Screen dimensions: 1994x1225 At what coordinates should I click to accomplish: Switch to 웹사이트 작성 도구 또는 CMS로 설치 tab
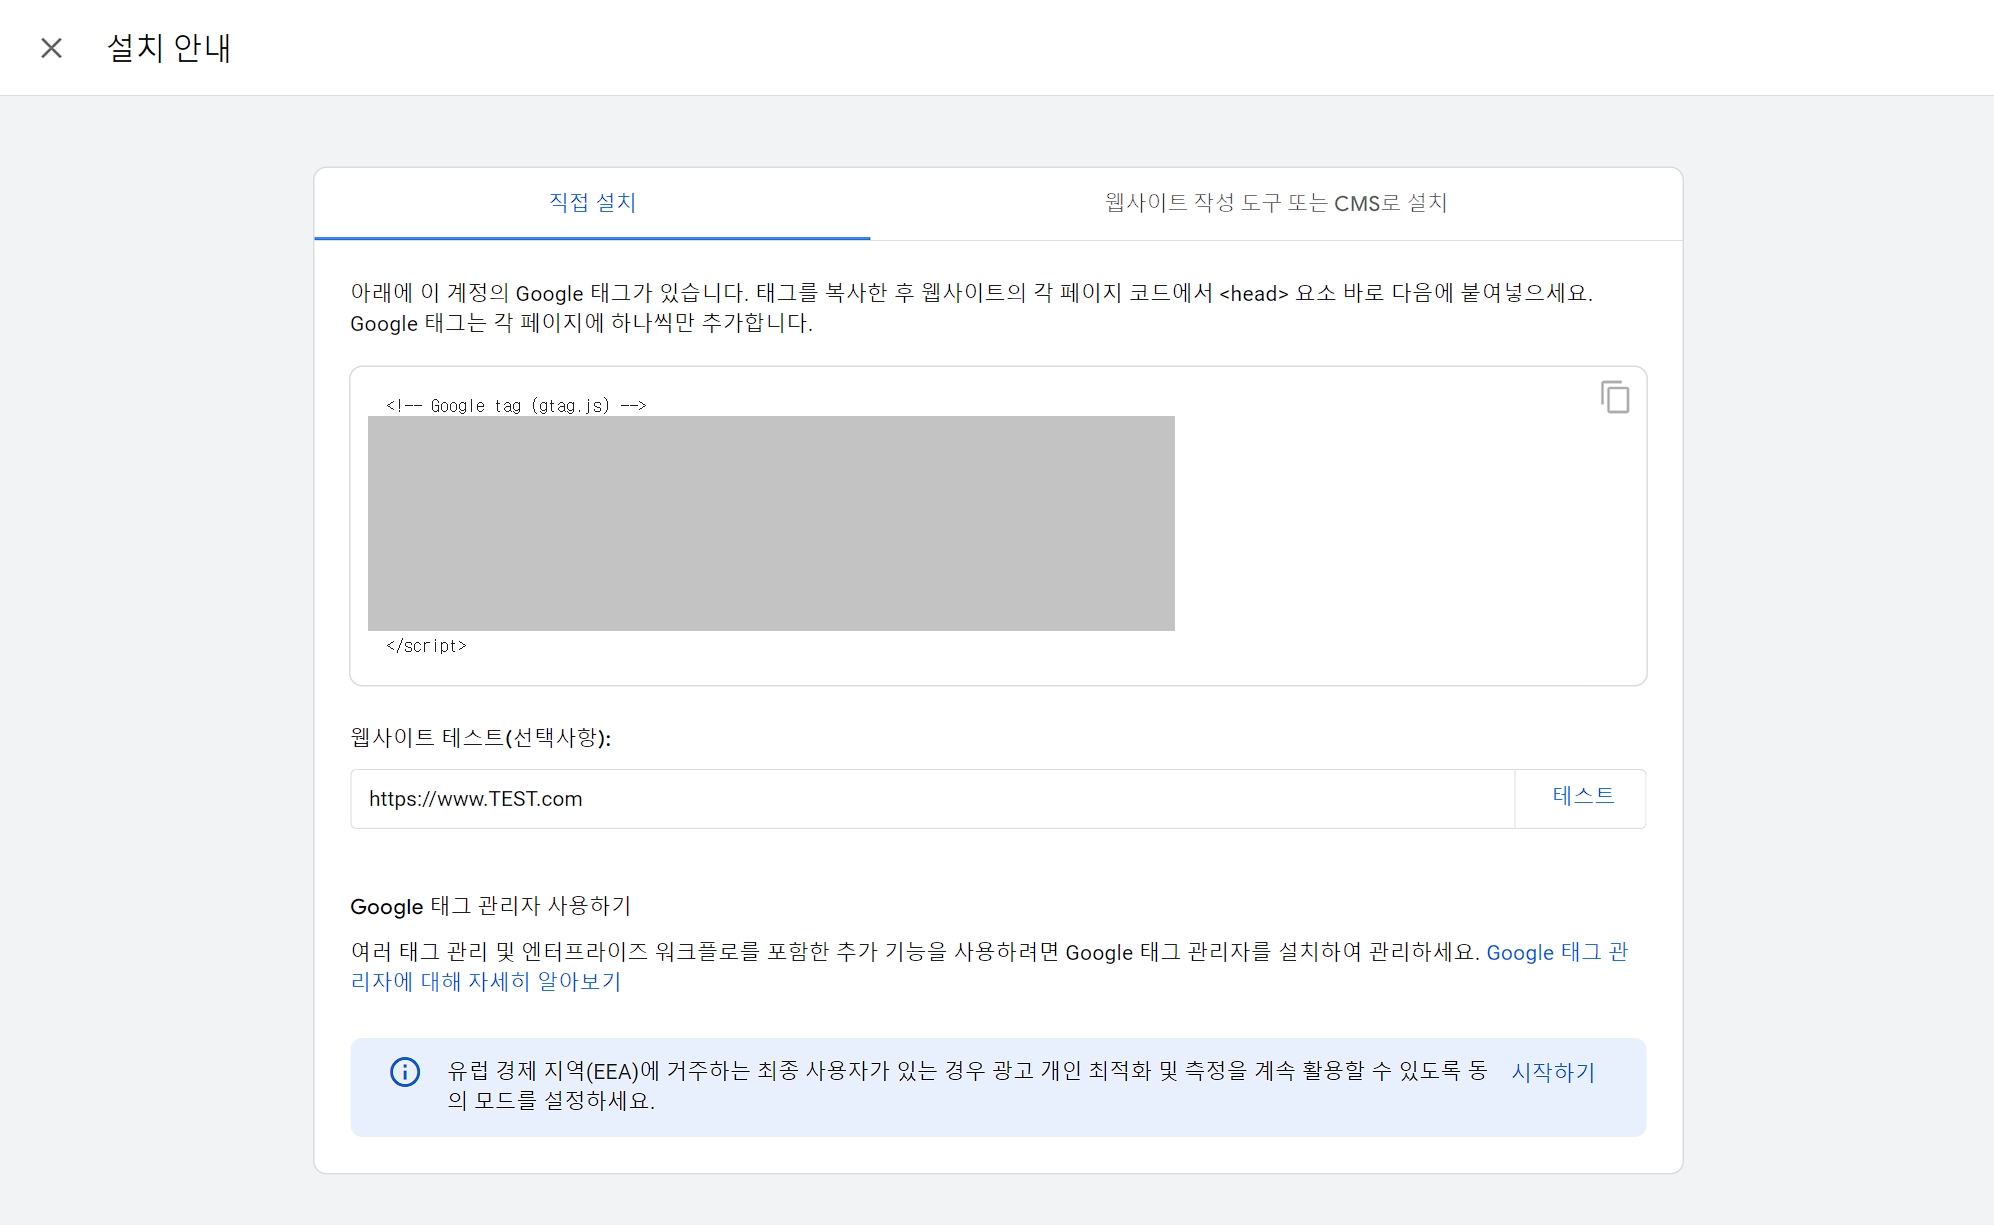pos(1276,203)
